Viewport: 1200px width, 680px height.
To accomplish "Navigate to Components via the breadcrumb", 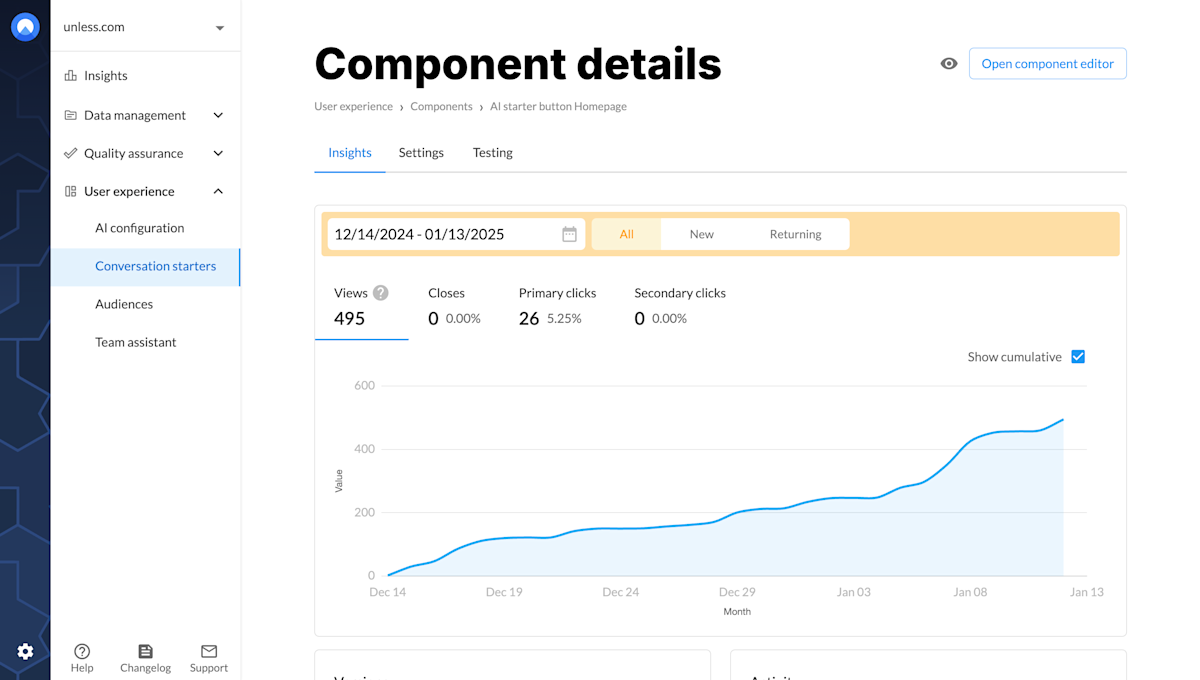I will coord(441,106).
